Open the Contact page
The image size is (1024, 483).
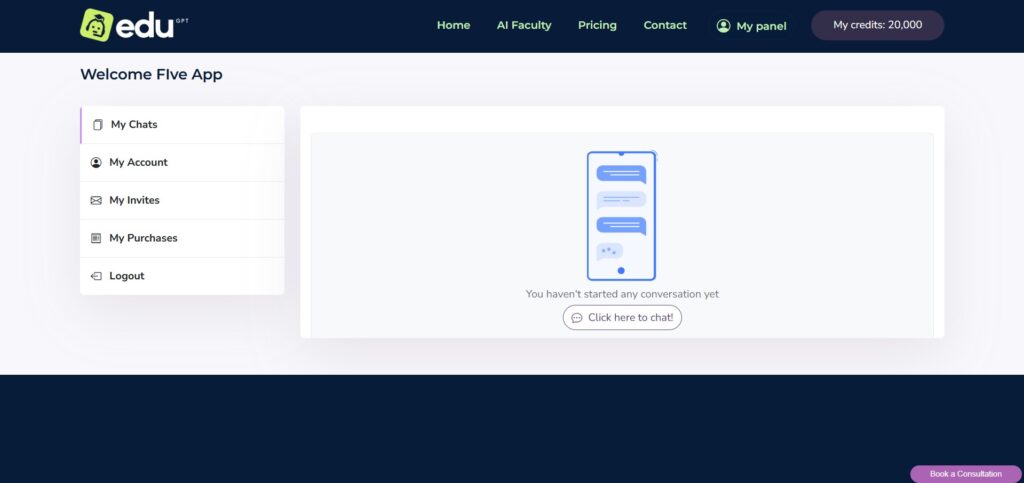[x=665, y=25]
